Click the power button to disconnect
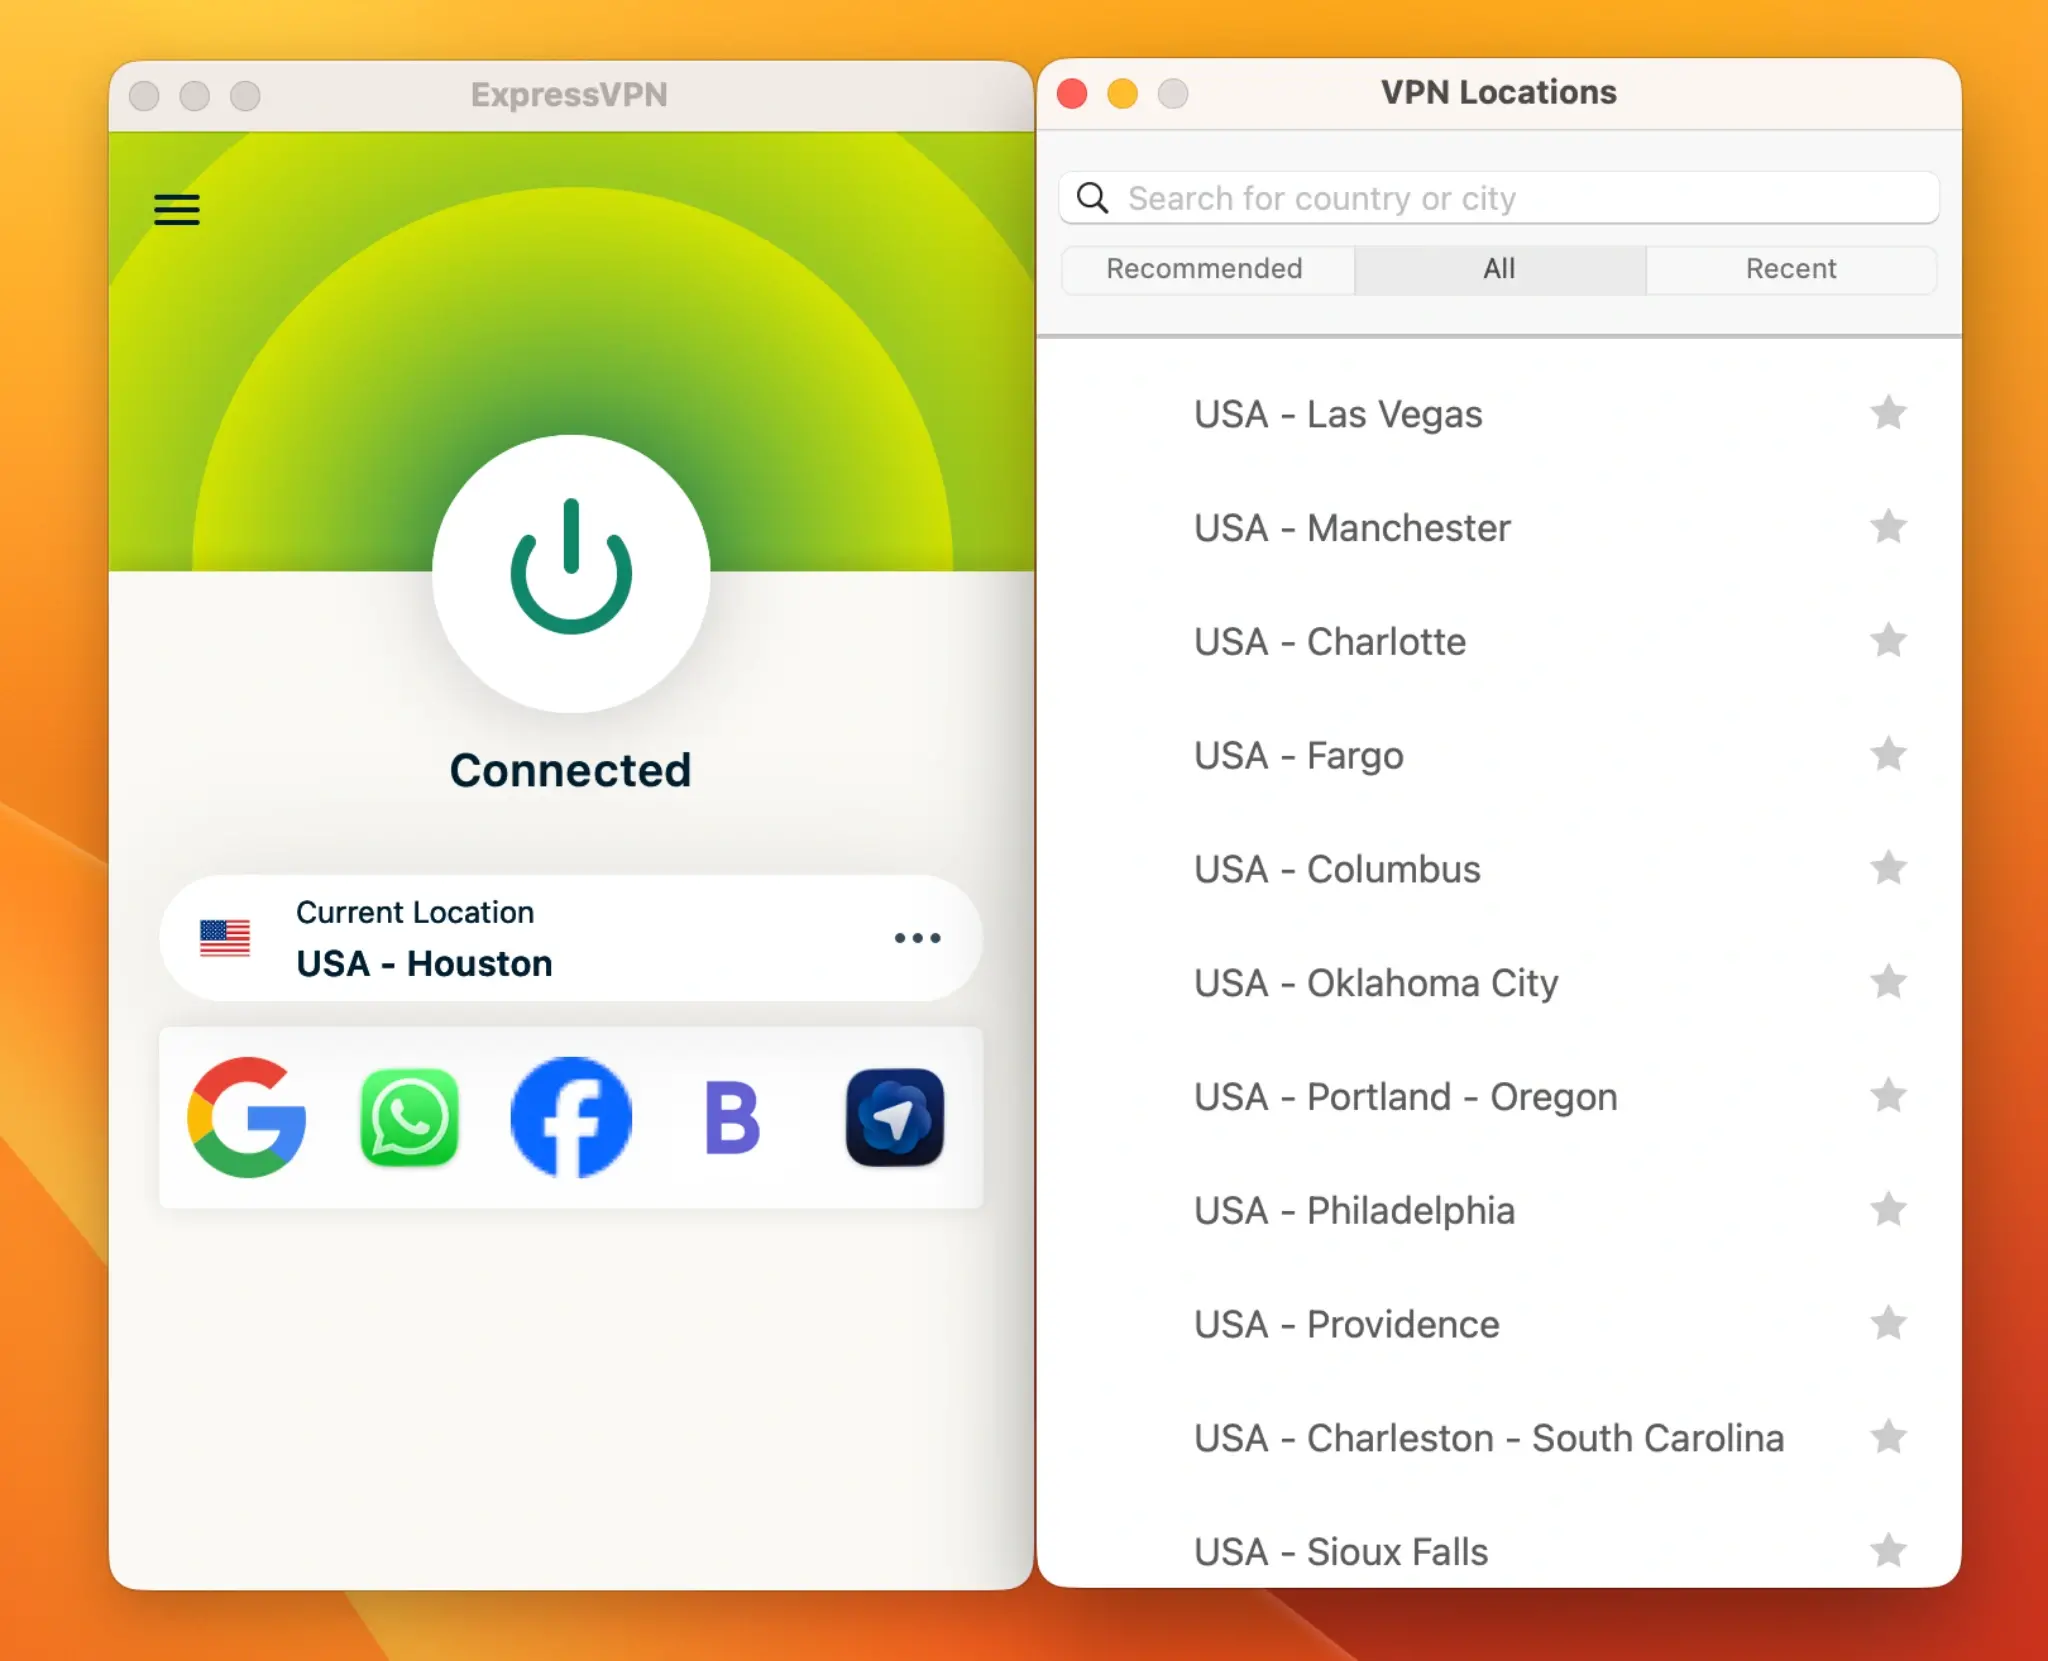 [569, 571]
